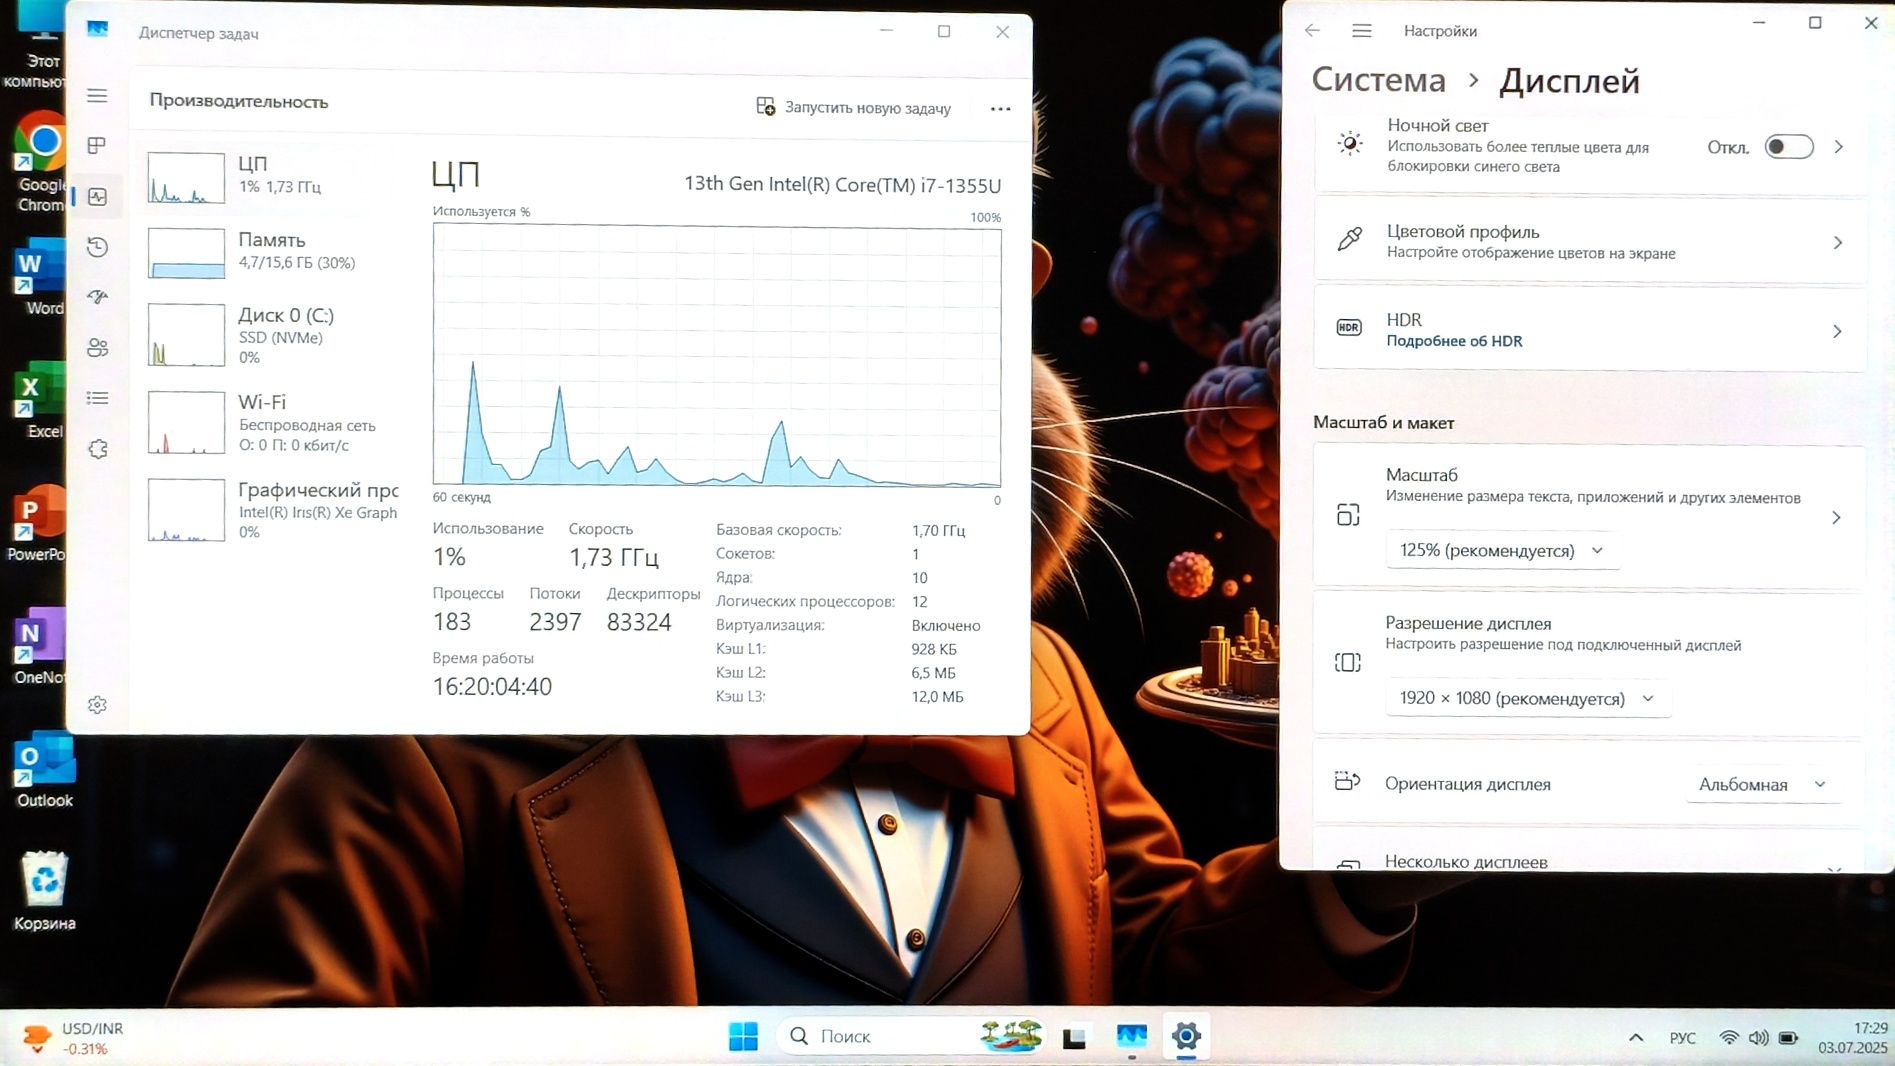Click the HDR badge icon
Image resolution: width=1895 pixels, height=1066 pixels.
[x=1349, y=327]
